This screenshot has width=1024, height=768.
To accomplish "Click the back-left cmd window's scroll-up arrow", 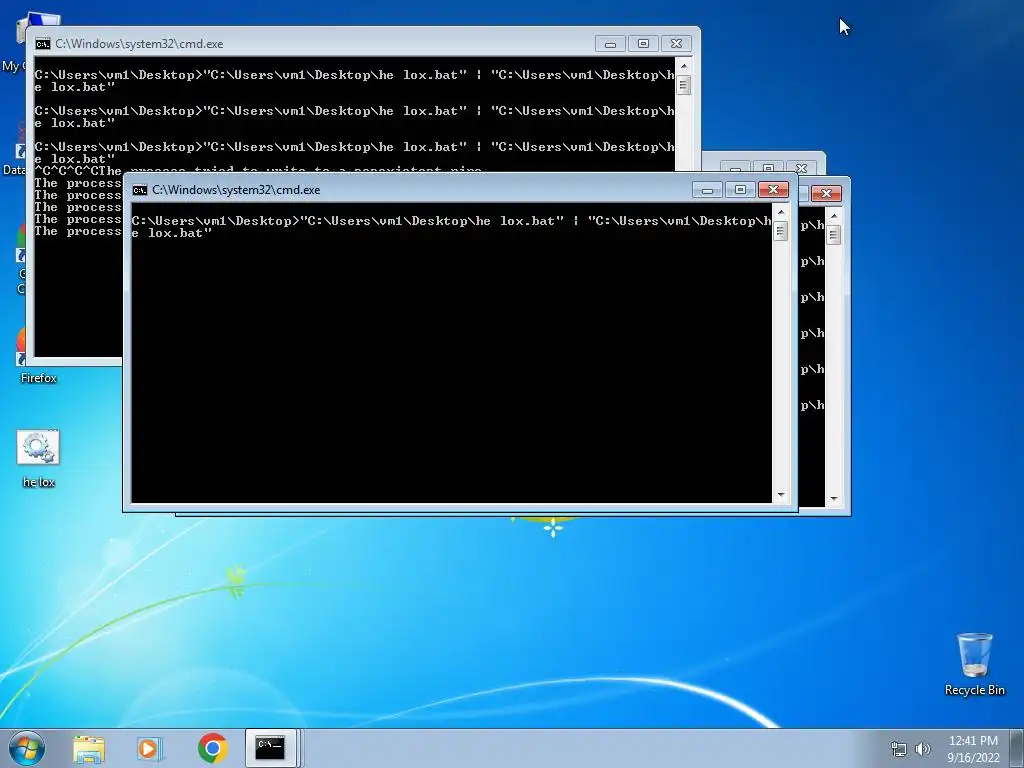I will click(x=683, y=66).
